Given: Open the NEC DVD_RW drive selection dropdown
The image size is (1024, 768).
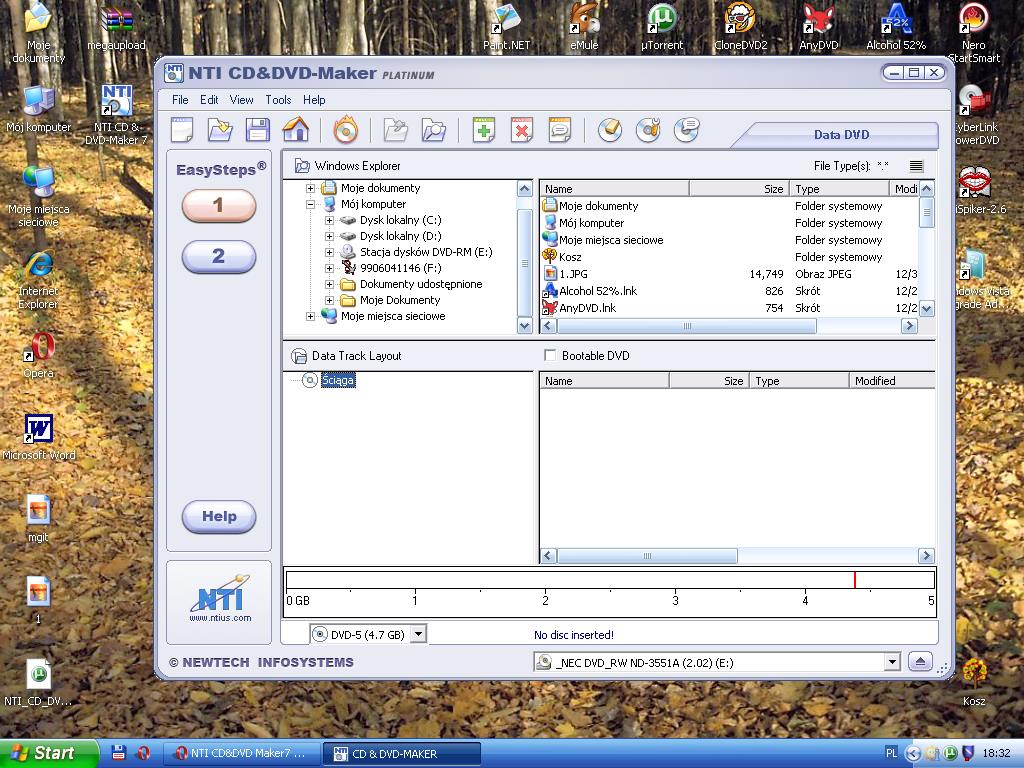Looking at the screenshot, I should point(892,662).
